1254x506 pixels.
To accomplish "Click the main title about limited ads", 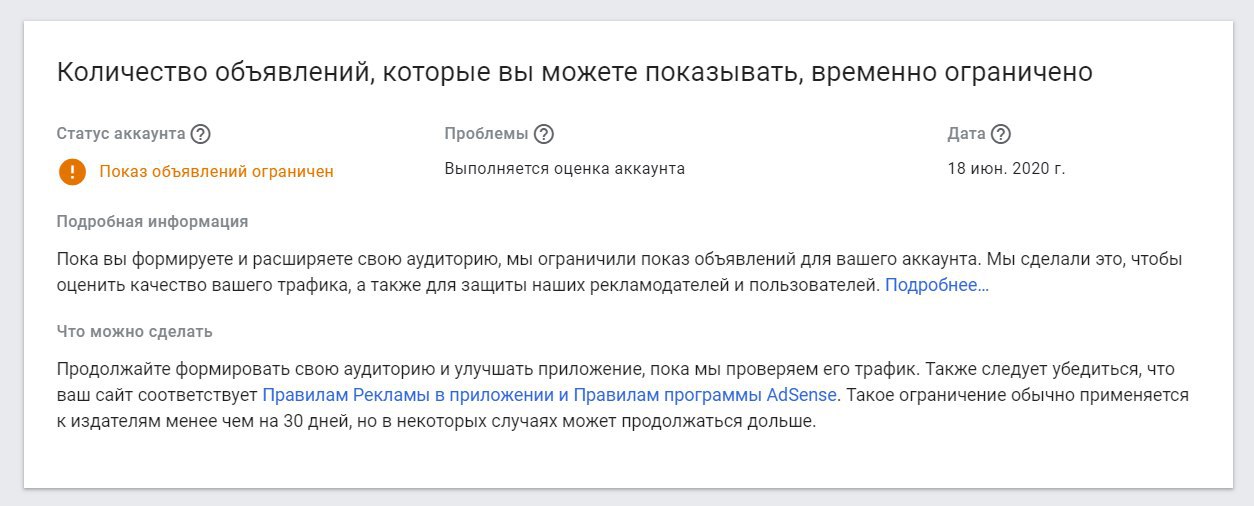I will pos(574,73).
